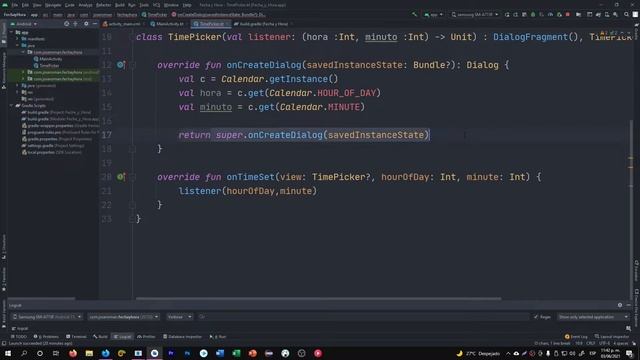Click the override gutter icon on line 20
The height and width of the screenshot is (360, 640).
pyautogui.click(x=120, y=177)
